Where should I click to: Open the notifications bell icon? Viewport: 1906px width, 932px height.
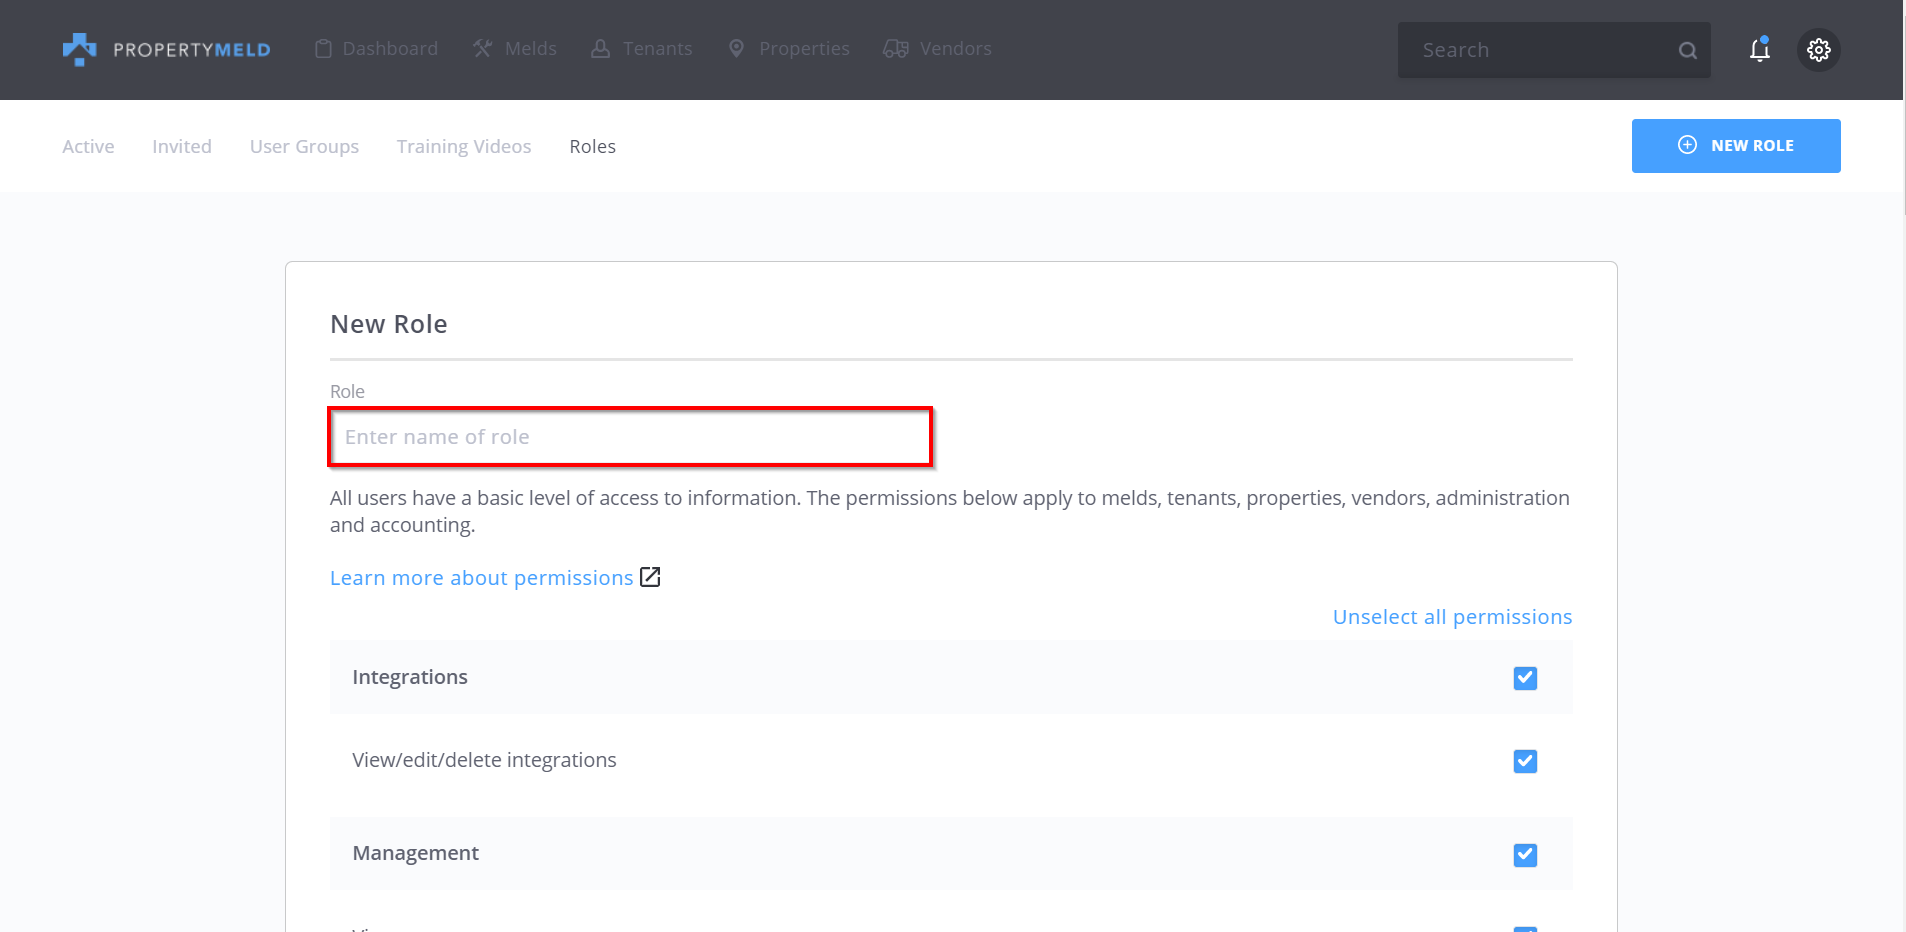tap(1759, 50)
